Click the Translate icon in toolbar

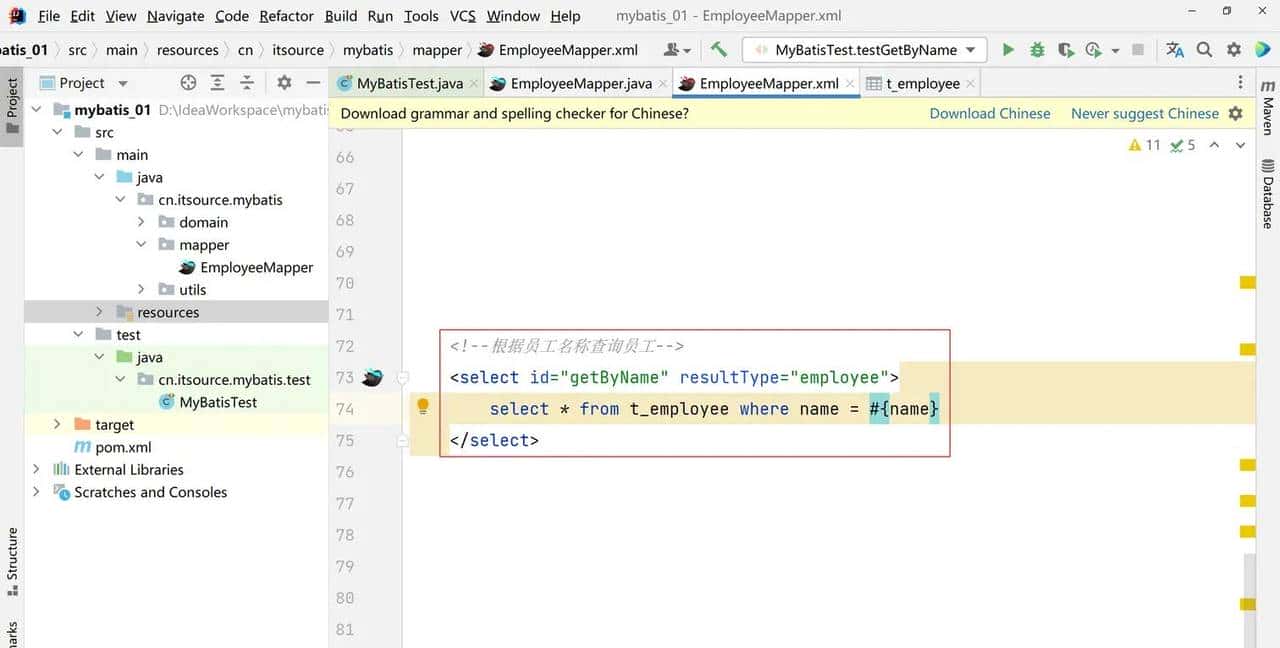[1174, 48]
